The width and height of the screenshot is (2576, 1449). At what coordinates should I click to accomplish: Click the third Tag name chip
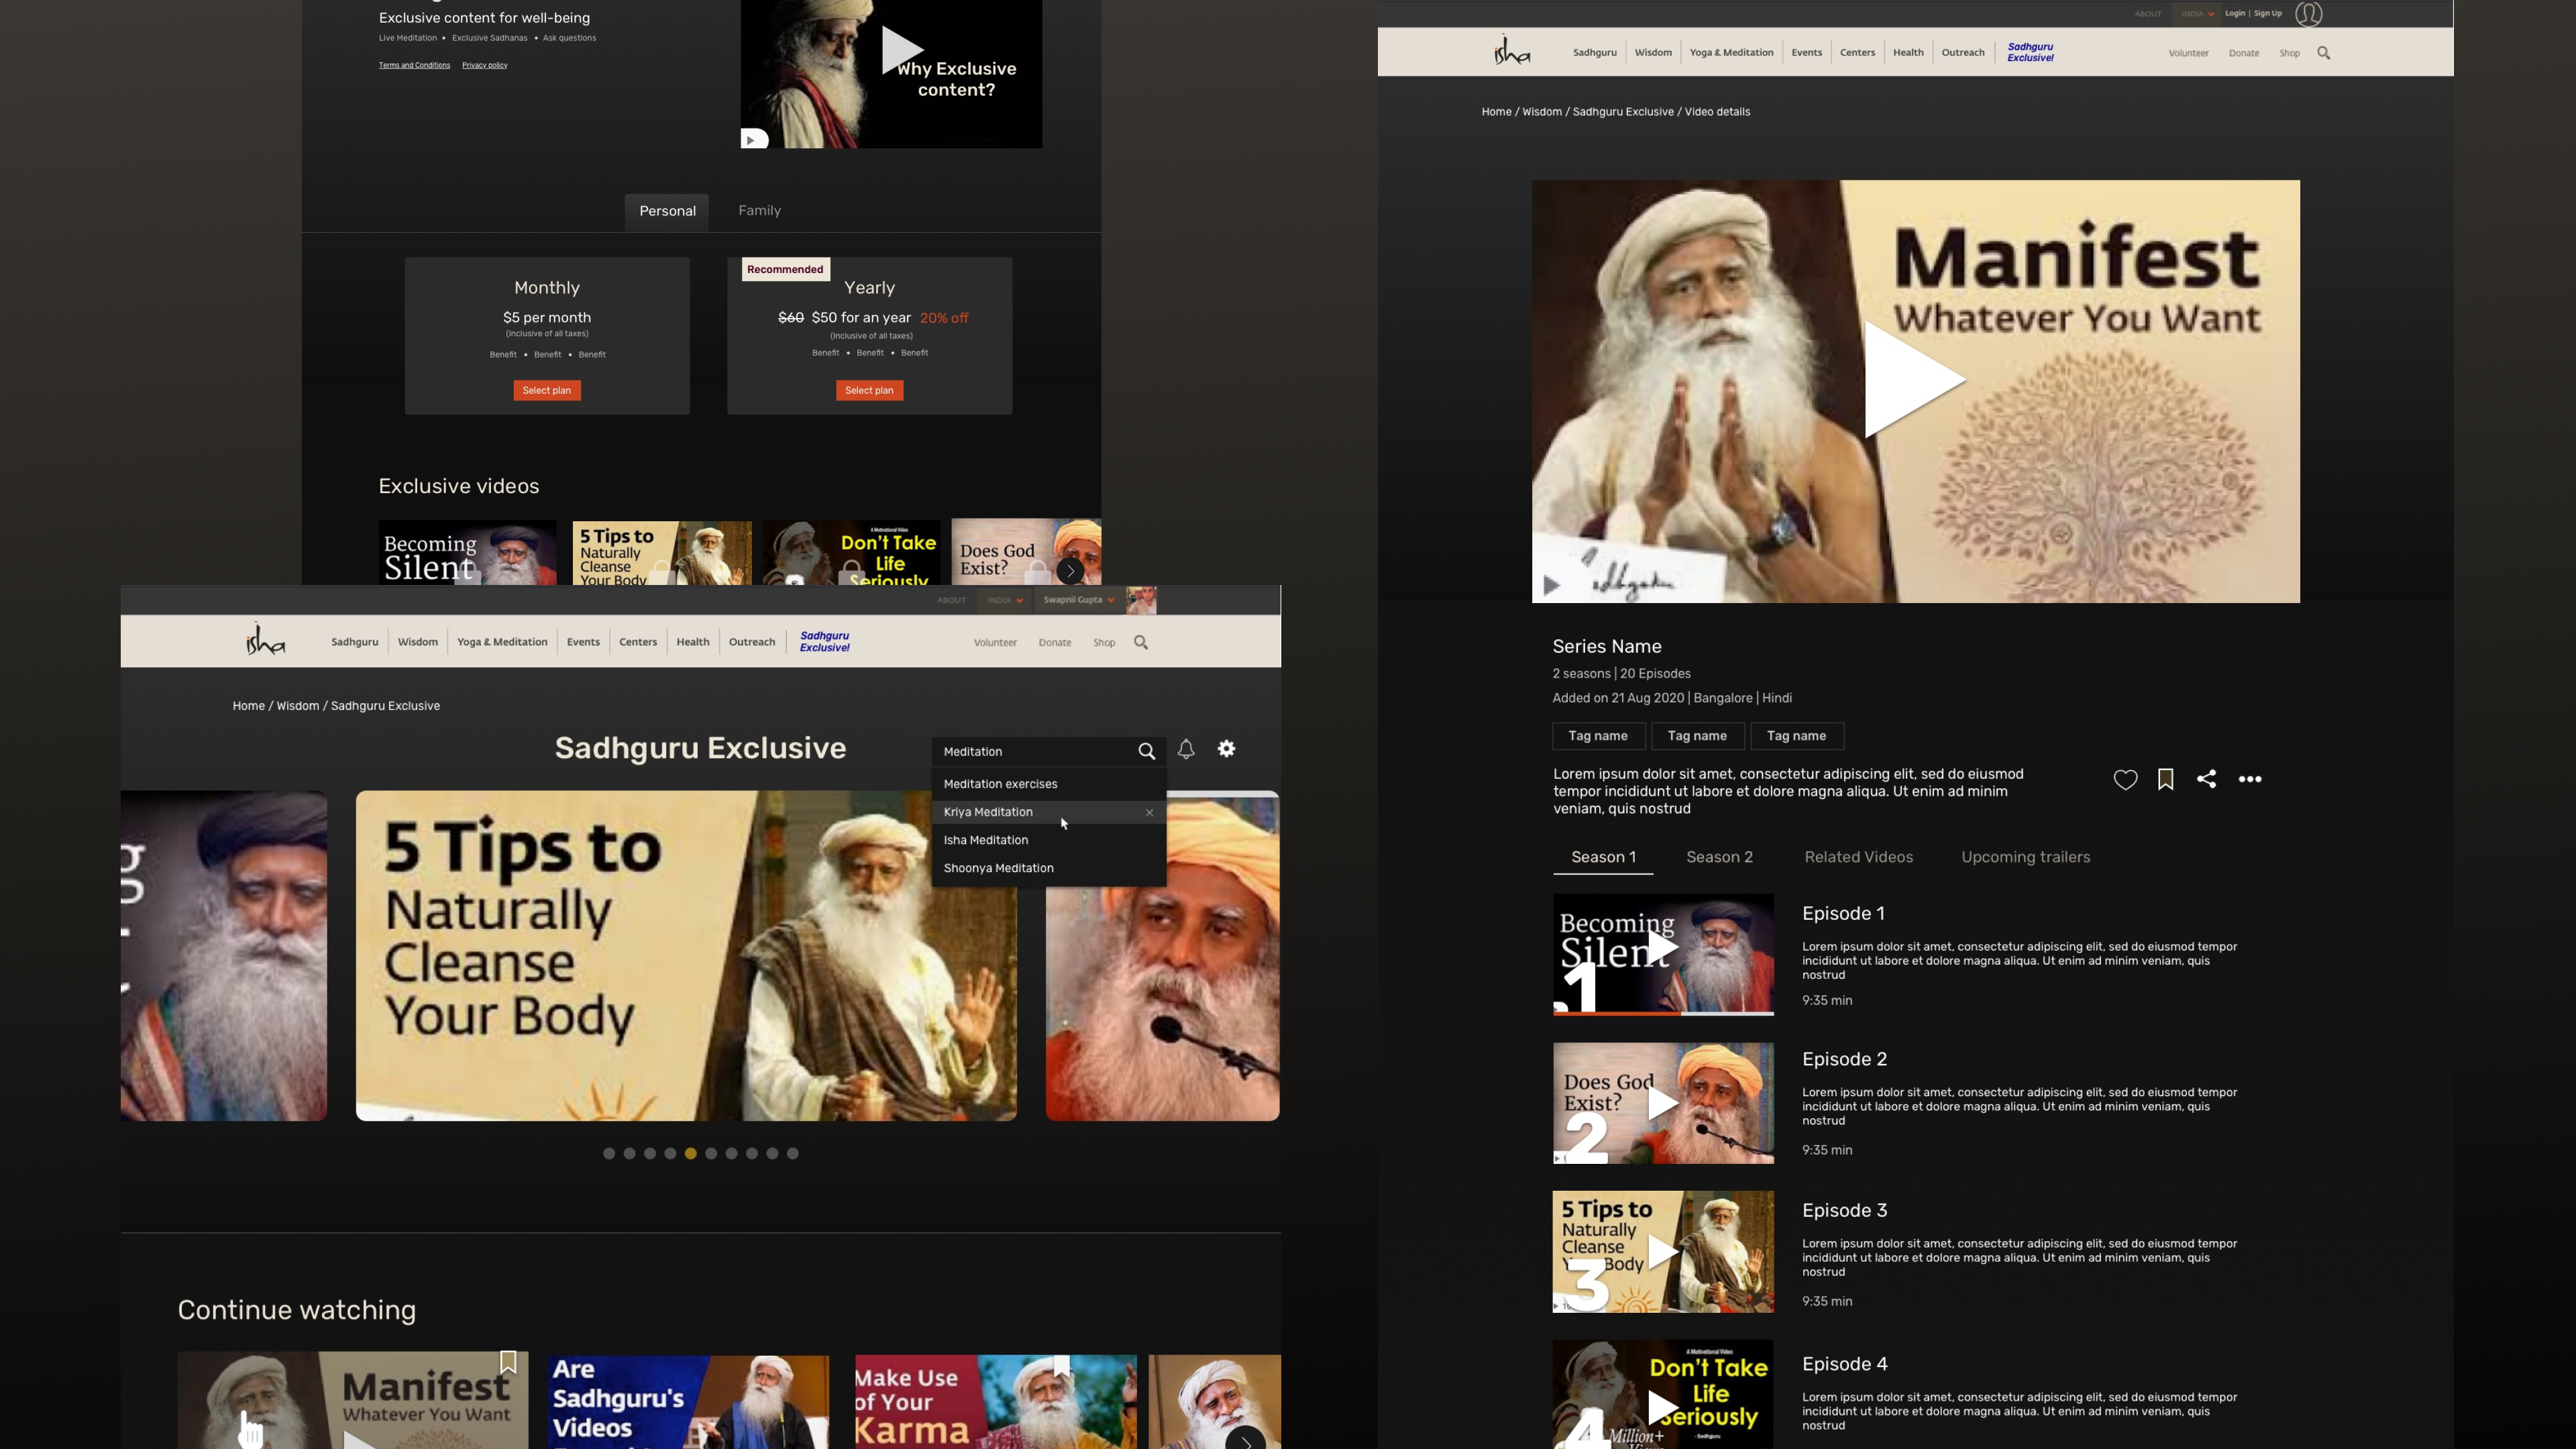(1797, 736)
